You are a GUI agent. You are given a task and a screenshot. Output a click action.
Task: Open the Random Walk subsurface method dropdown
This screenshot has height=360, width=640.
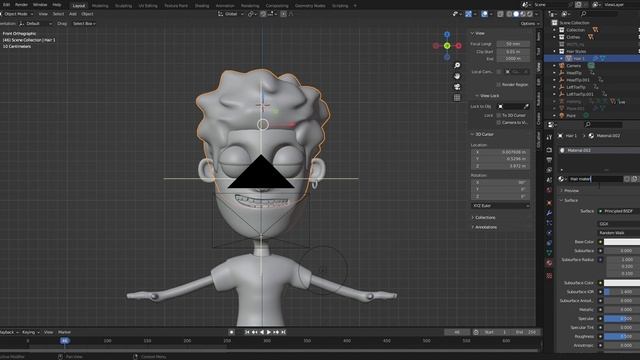pos(620,233)
